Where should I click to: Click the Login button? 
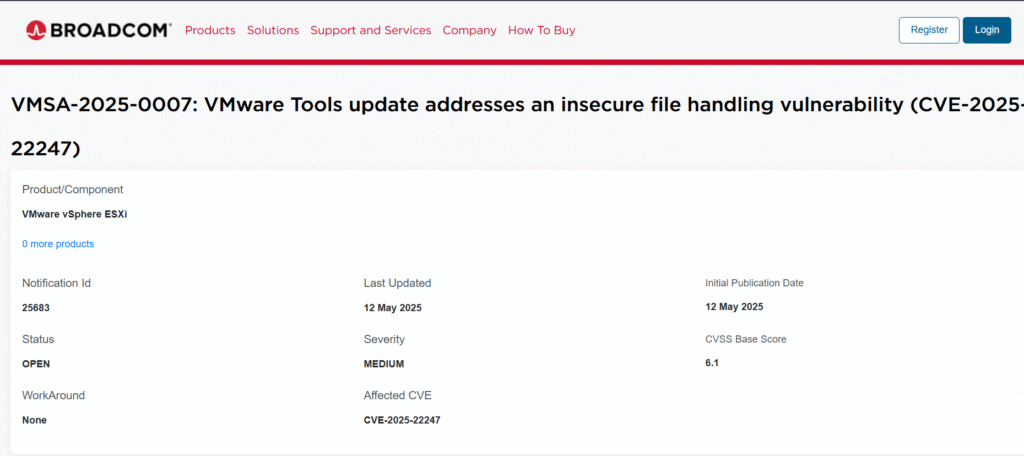coord(987,30)
